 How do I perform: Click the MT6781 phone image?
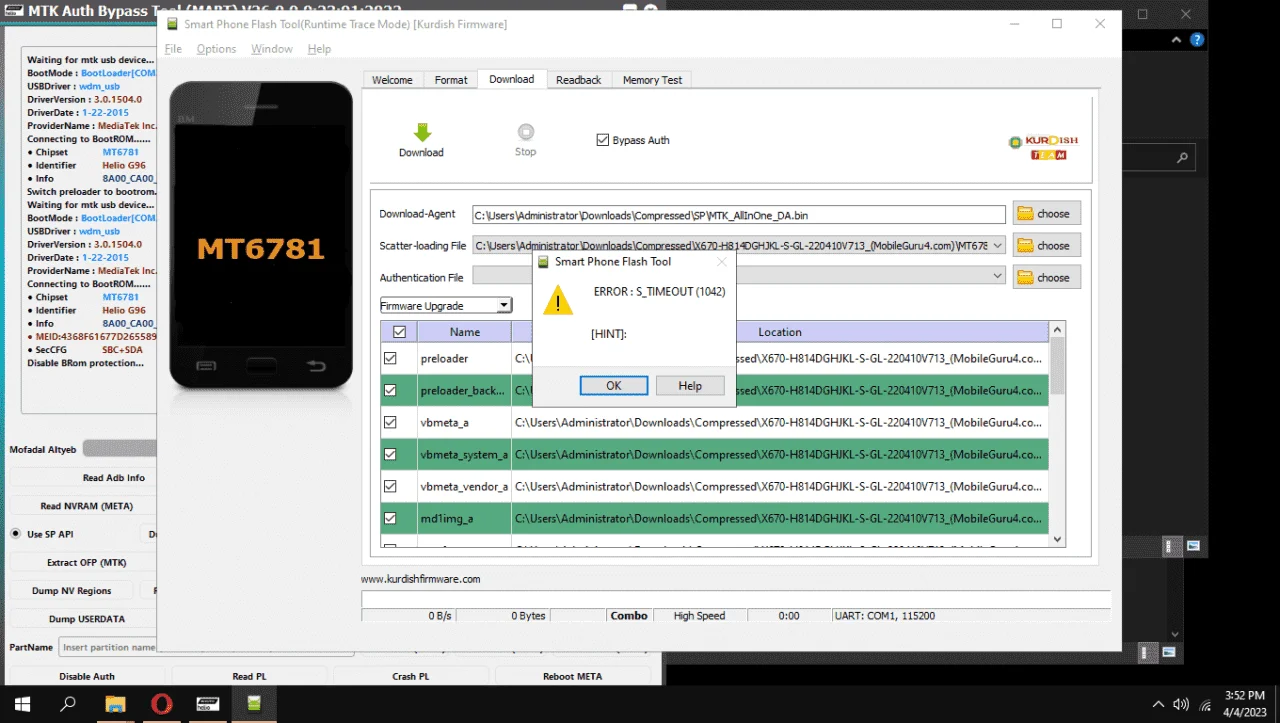[x=261, y=235]
